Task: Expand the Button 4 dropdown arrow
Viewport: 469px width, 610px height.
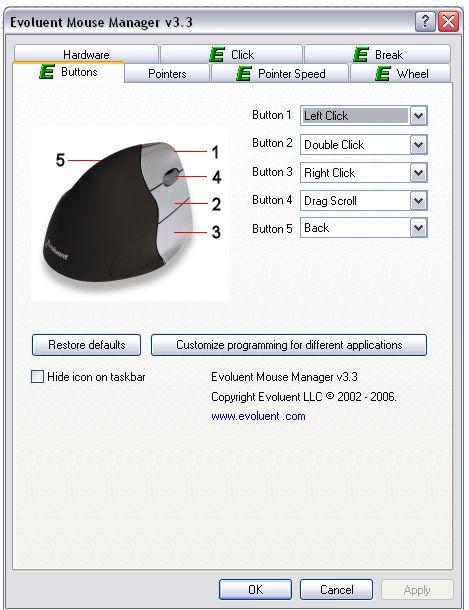Action: 418,201
